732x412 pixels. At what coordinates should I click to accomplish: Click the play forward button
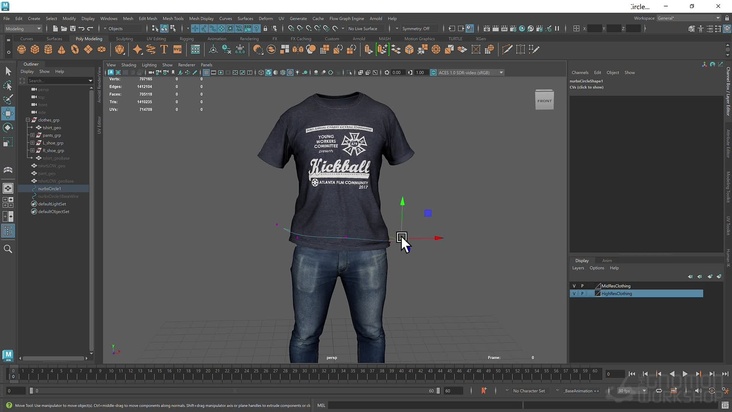pos(685,374)
